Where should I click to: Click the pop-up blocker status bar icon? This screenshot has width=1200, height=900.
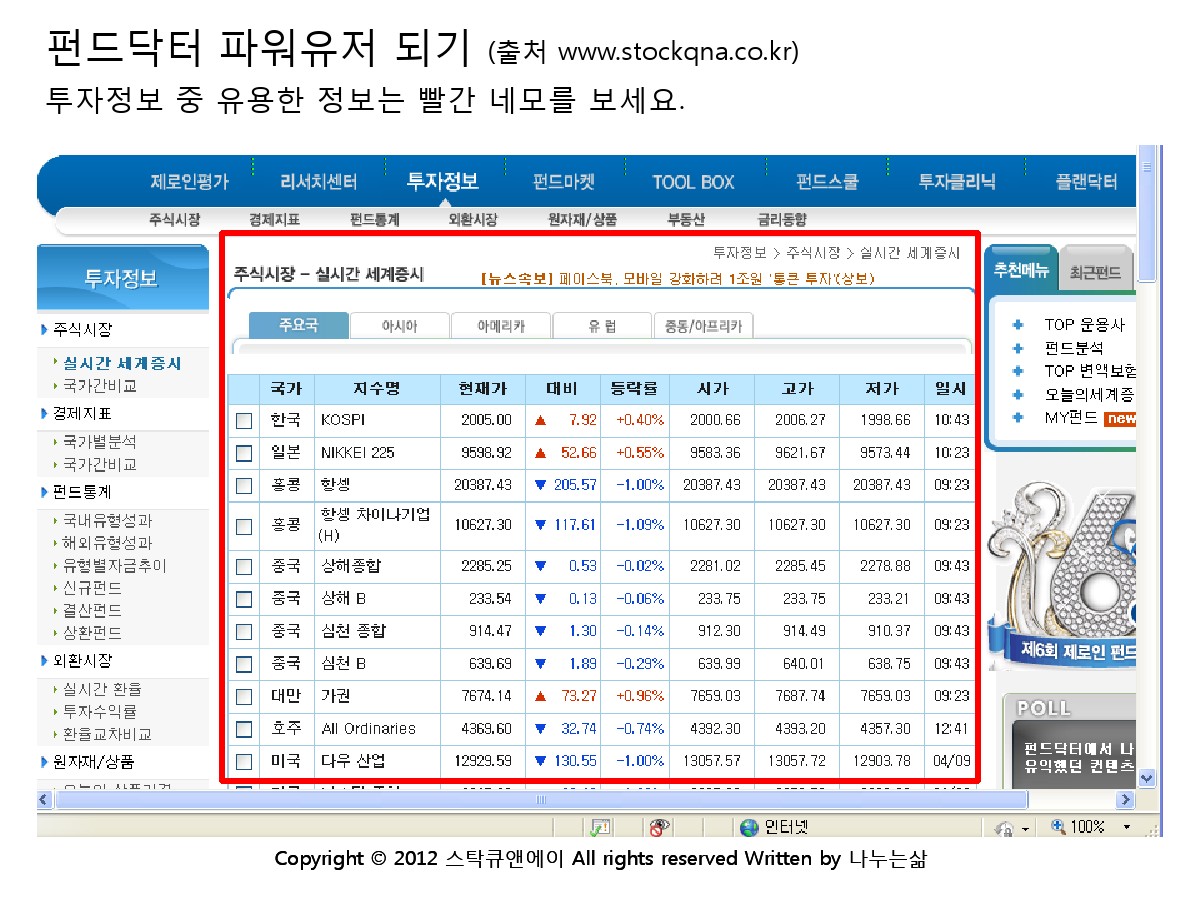click(x=600, y=827)
